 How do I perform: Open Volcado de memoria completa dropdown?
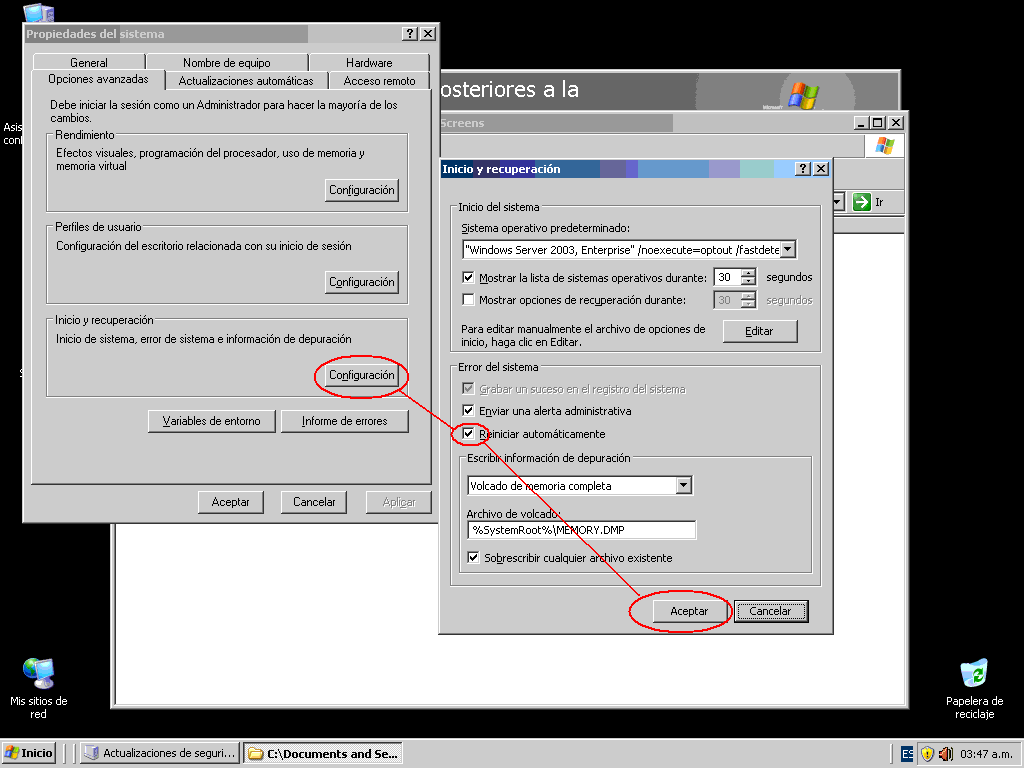click(684, 485)
